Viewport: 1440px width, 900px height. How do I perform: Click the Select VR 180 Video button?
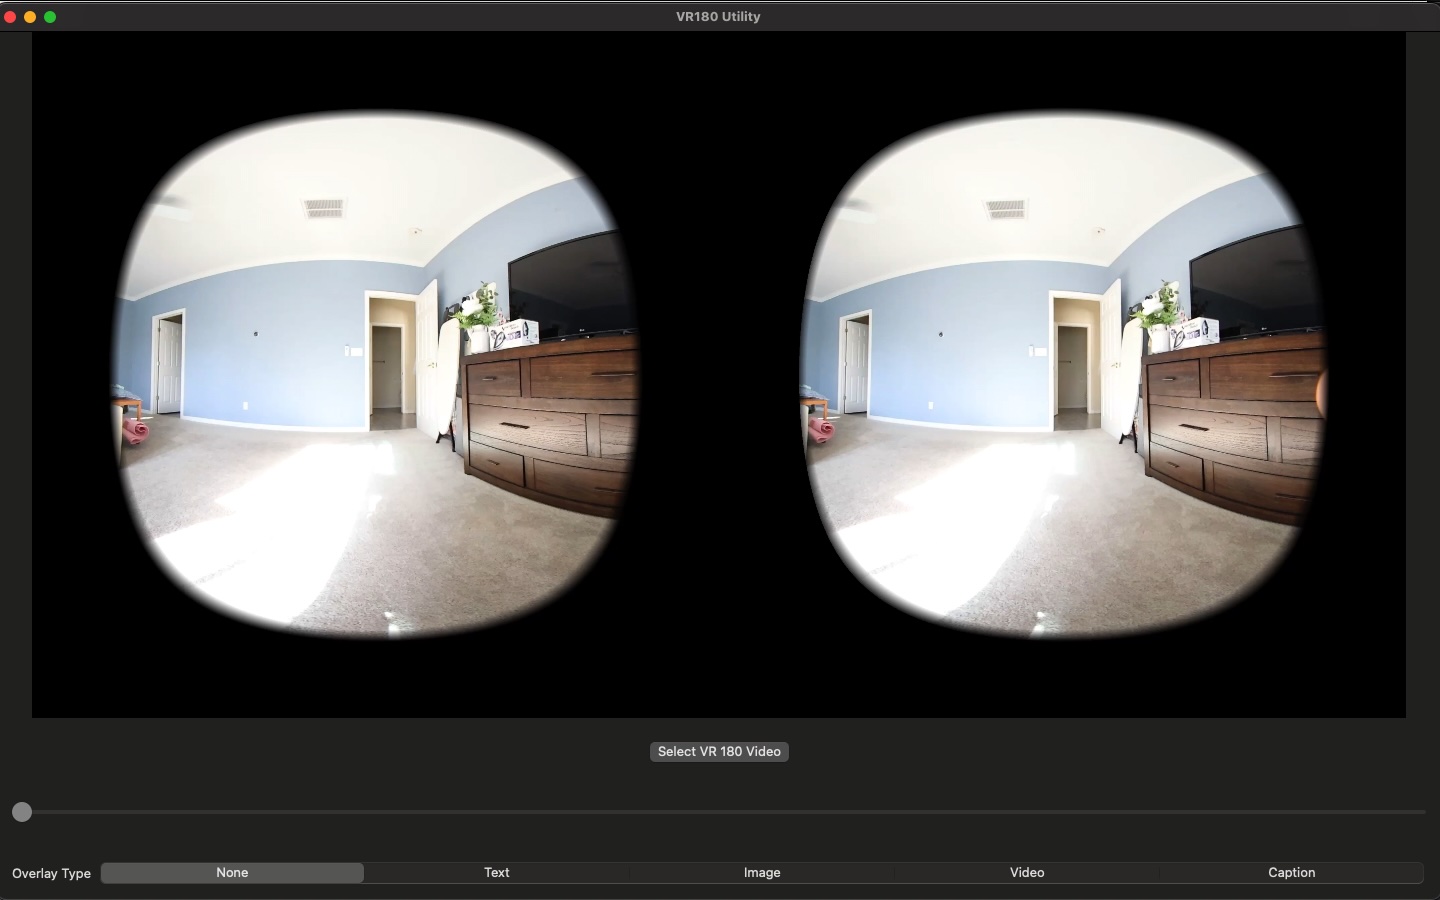[x=719, y=752]
